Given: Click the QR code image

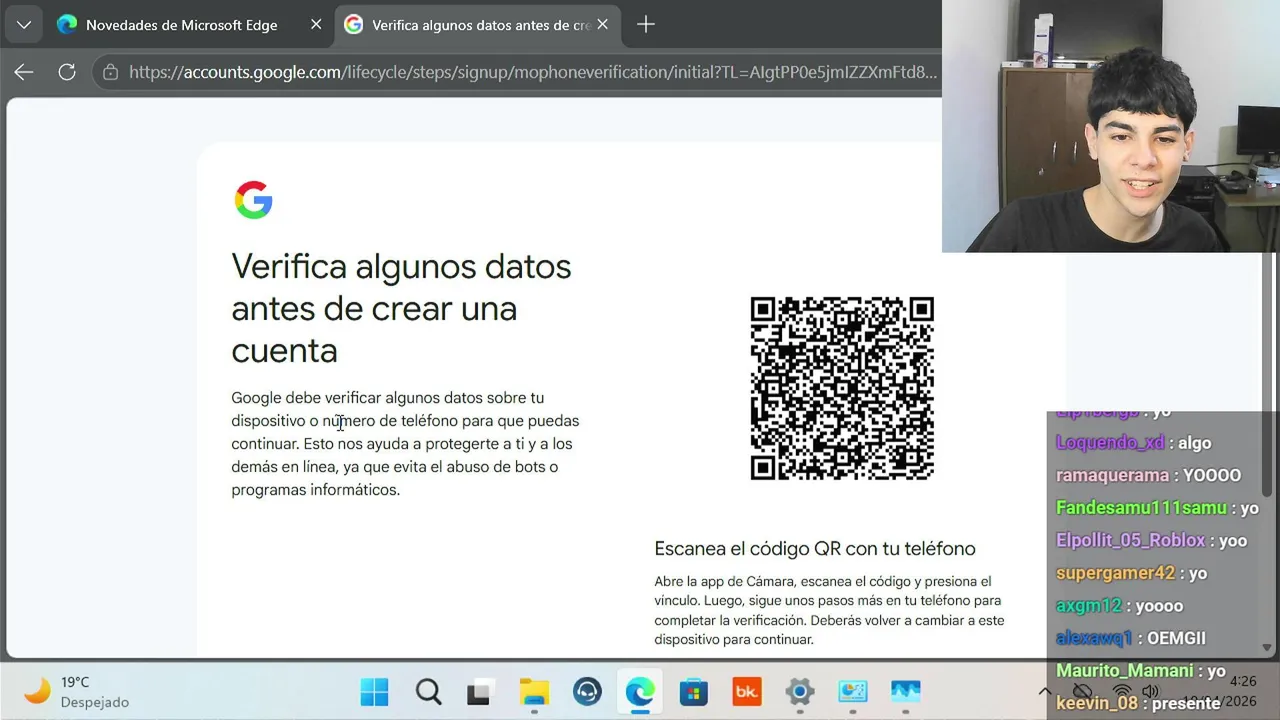Looking at the screenshot, I should pyautogui.click(x=842, y=388).
